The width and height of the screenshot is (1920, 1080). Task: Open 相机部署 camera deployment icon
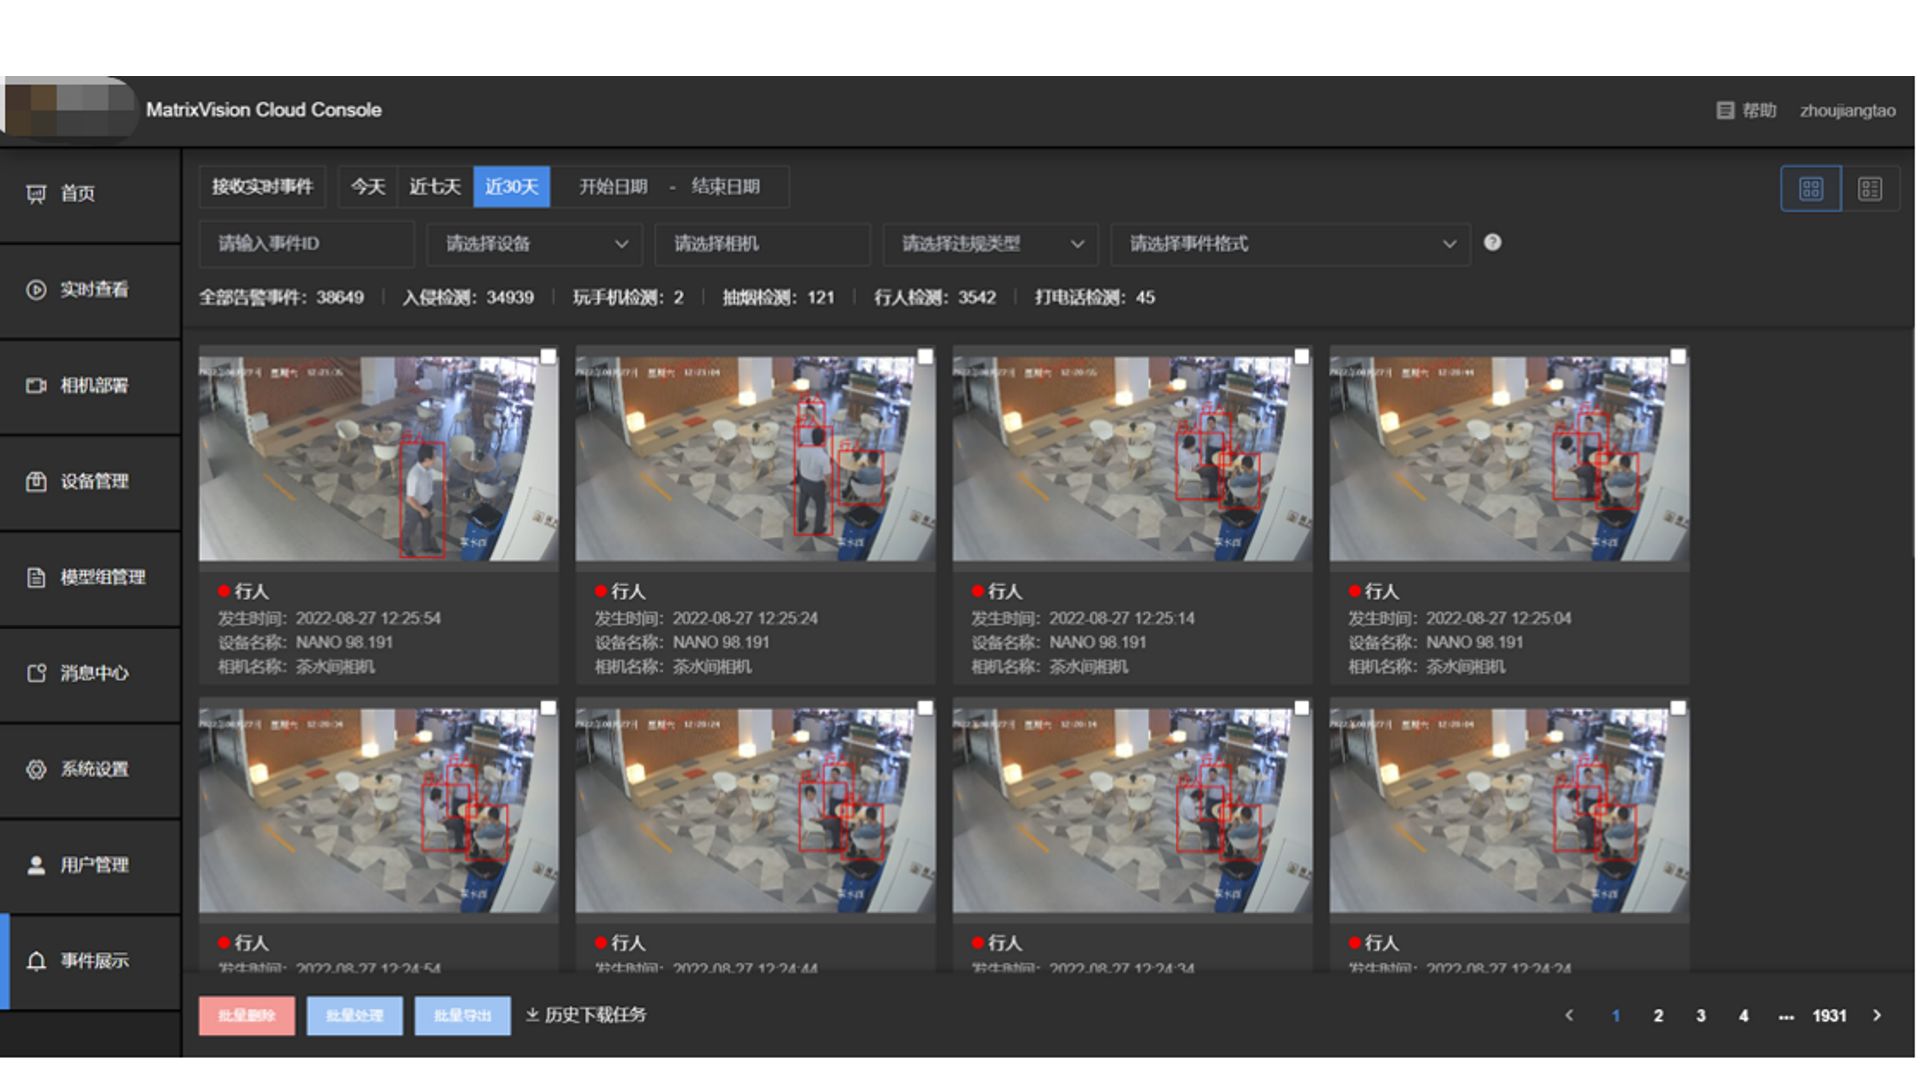(x=36, y=386)
